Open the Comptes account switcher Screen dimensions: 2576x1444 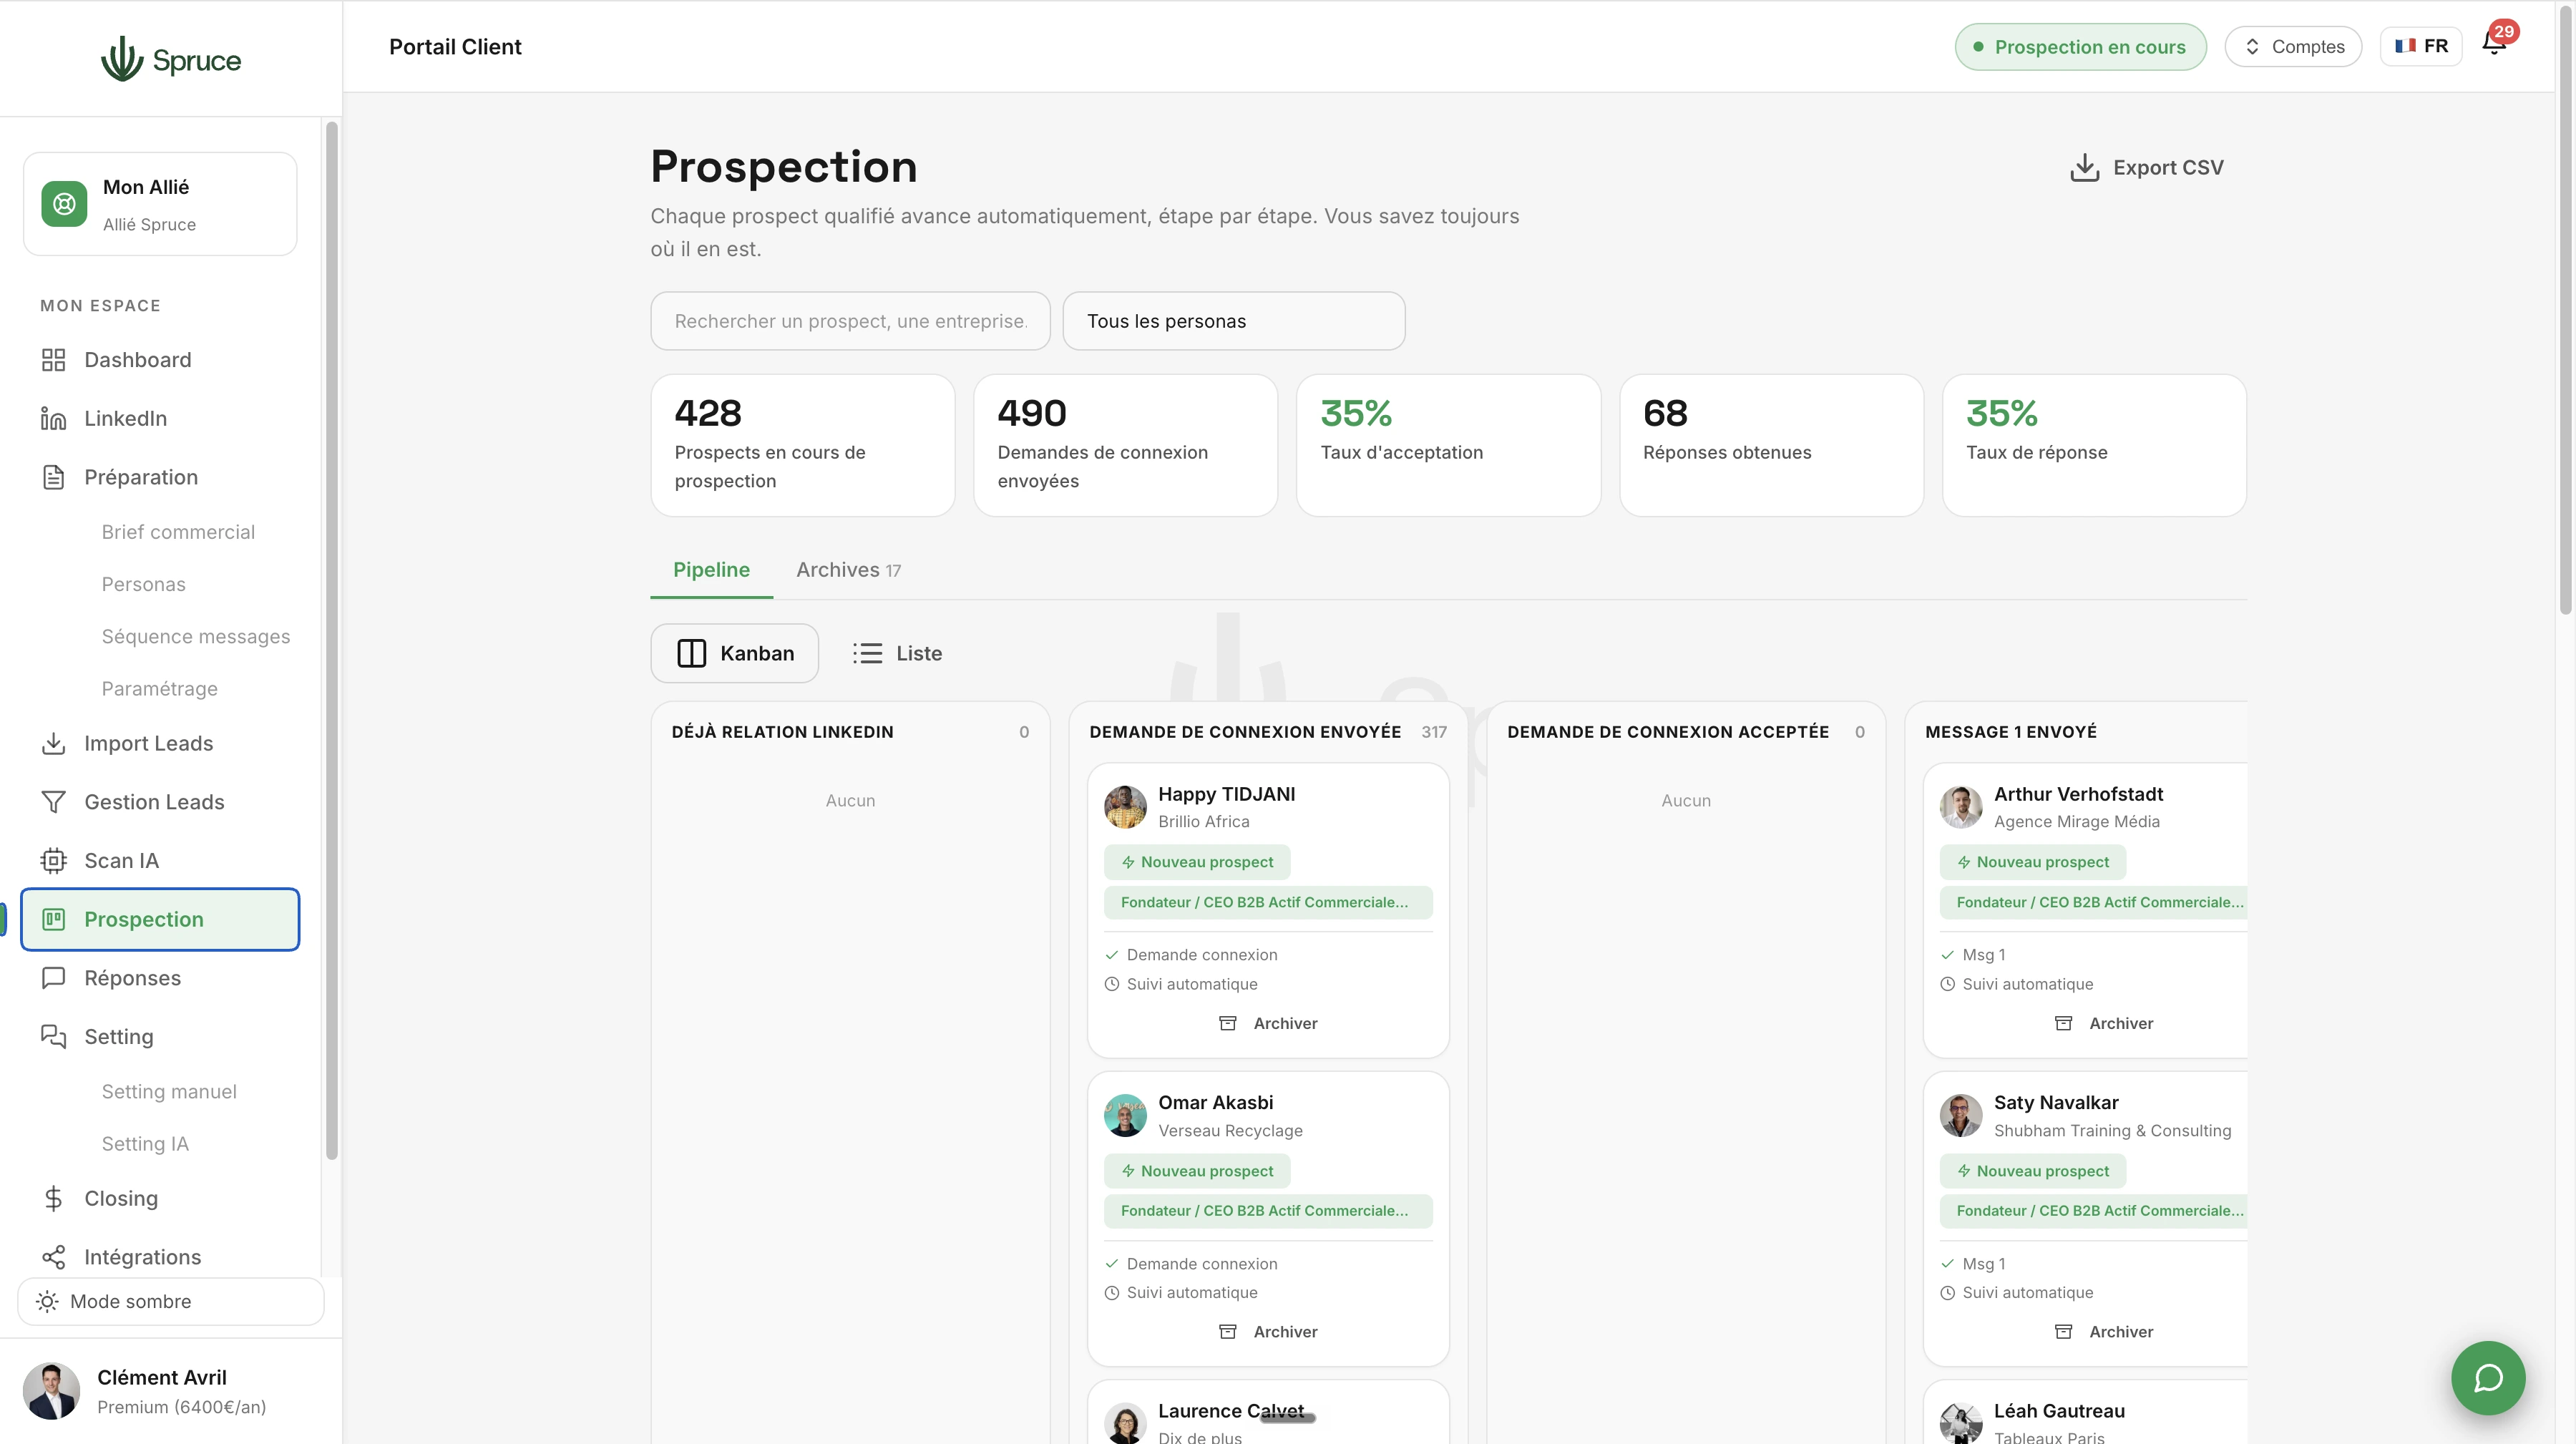pyautogui.click(x=2293, y=46)
